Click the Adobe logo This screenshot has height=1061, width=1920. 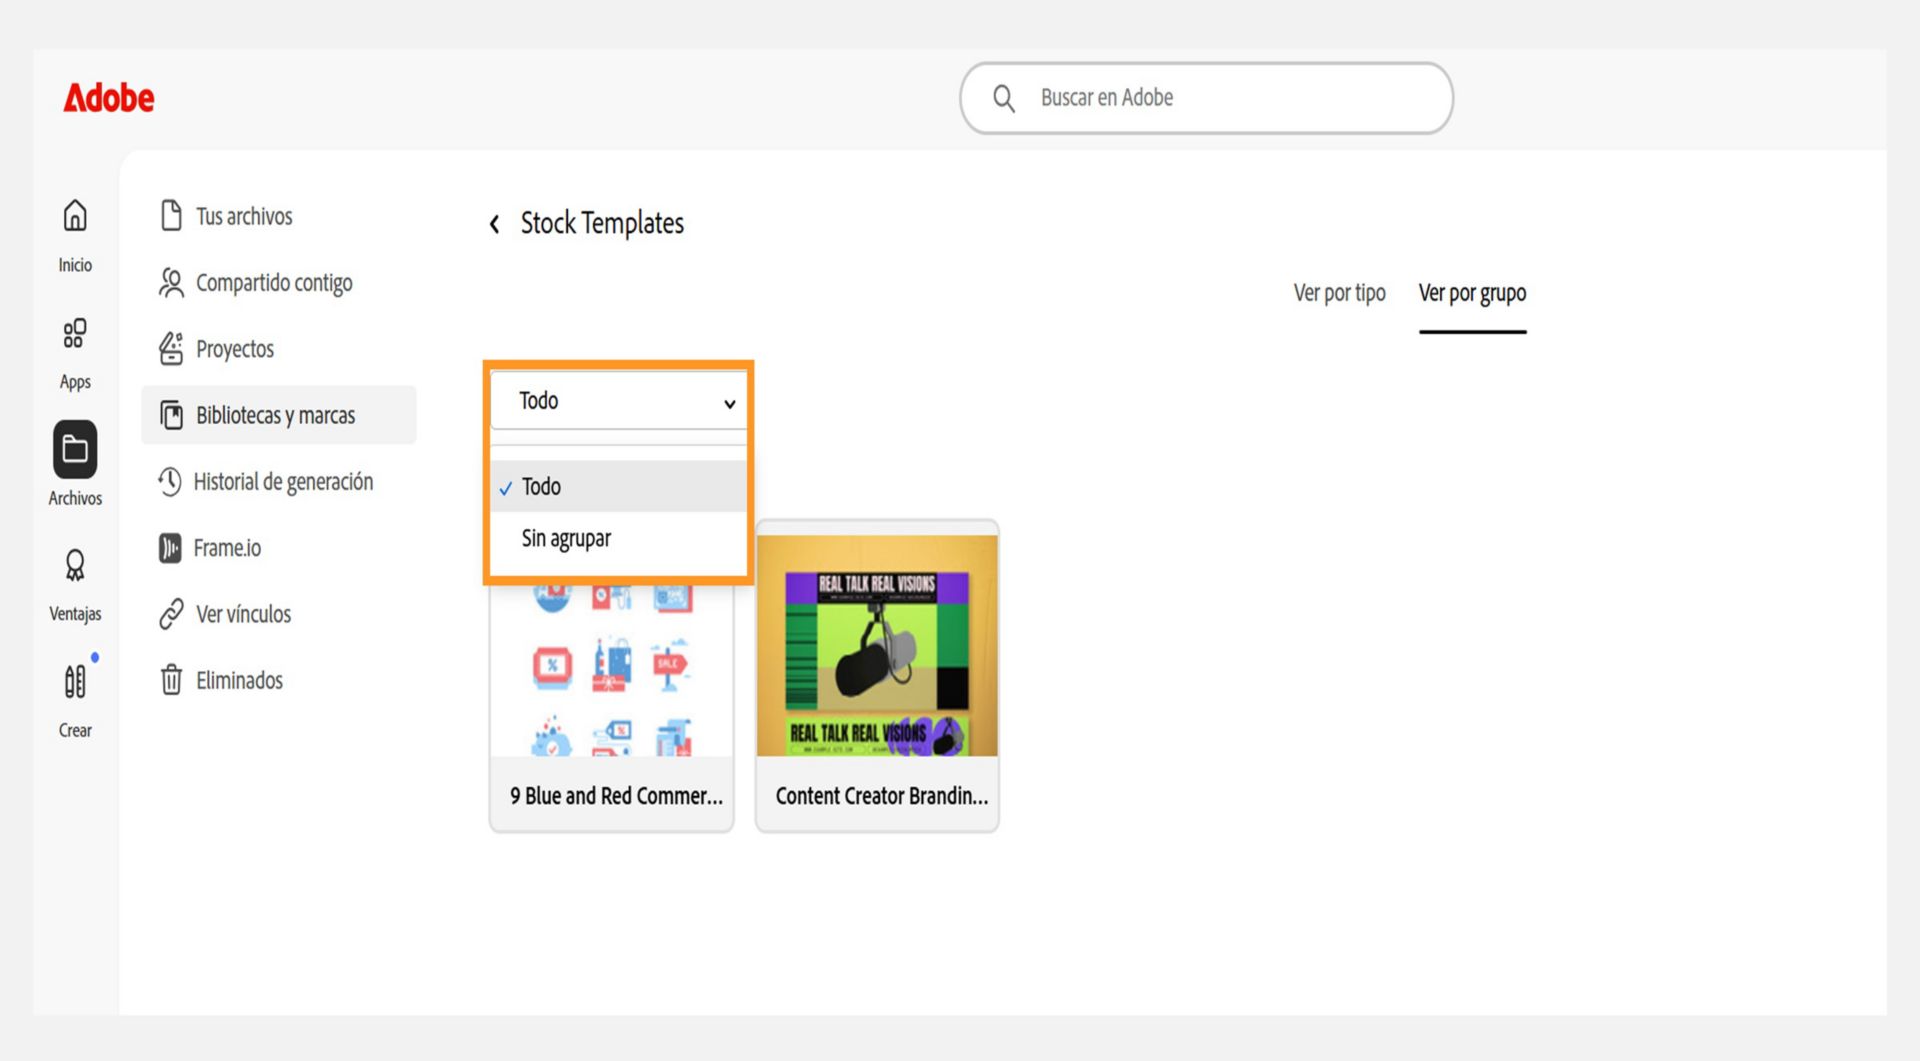coord(109,98)
